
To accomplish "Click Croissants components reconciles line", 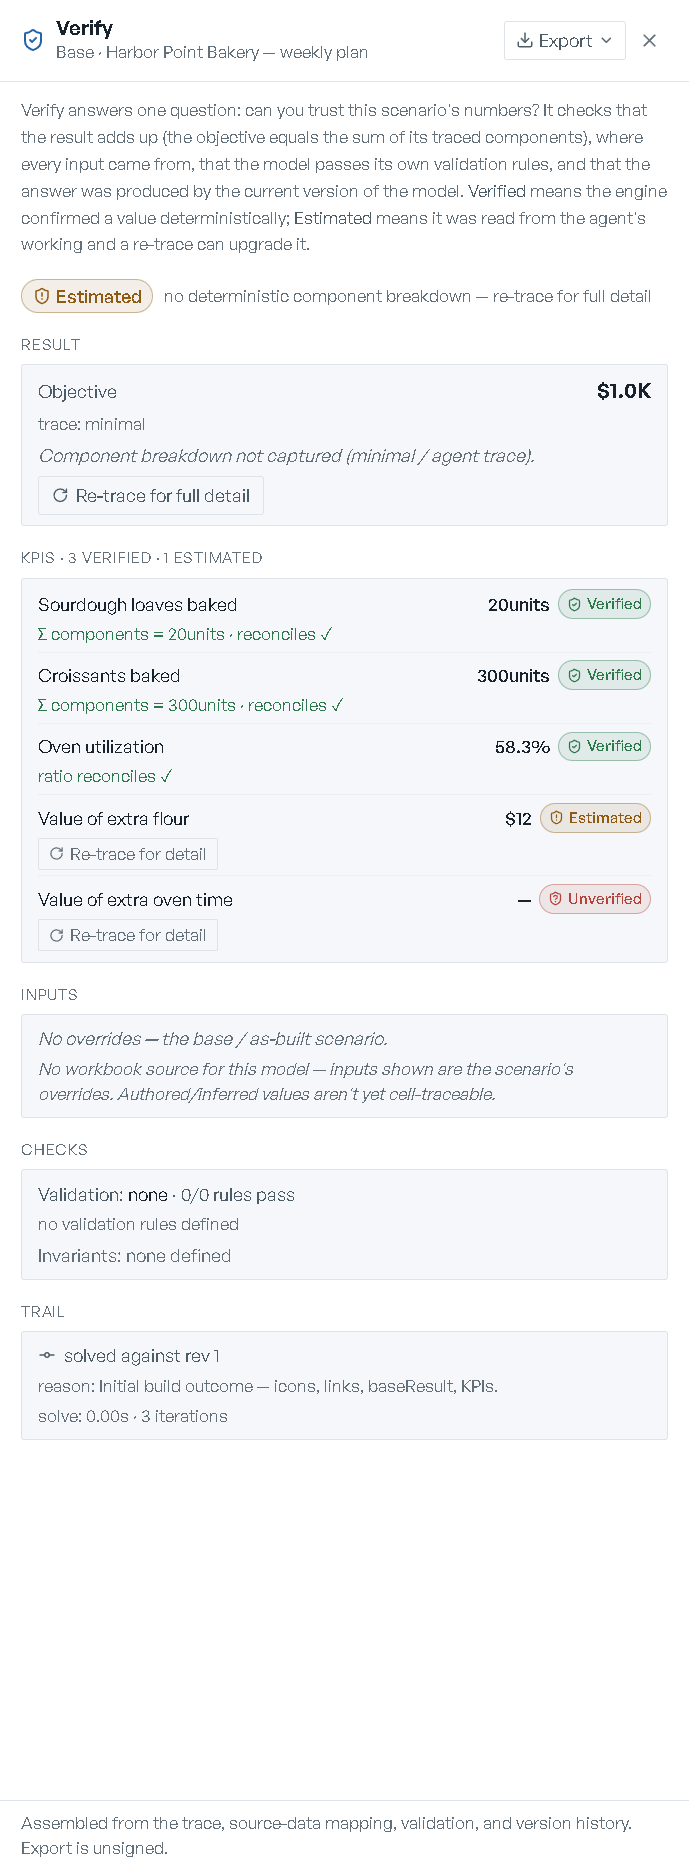I will click(x=190, y=705).
